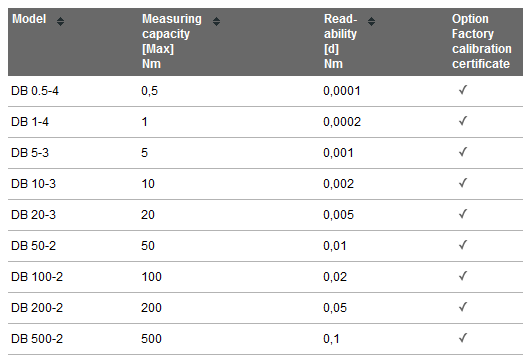523x361 pixels.
Task: Click the DB 1-4 calibration checkmark
Action: pyautogui.click(x=463, y=121)
